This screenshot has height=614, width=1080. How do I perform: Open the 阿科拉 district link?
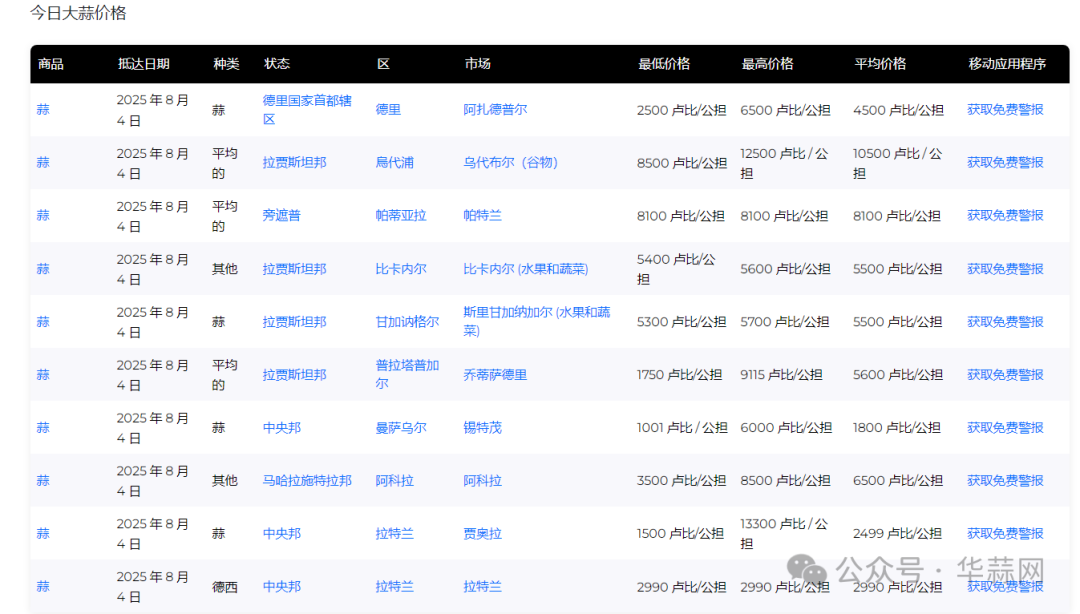(394, 481)
